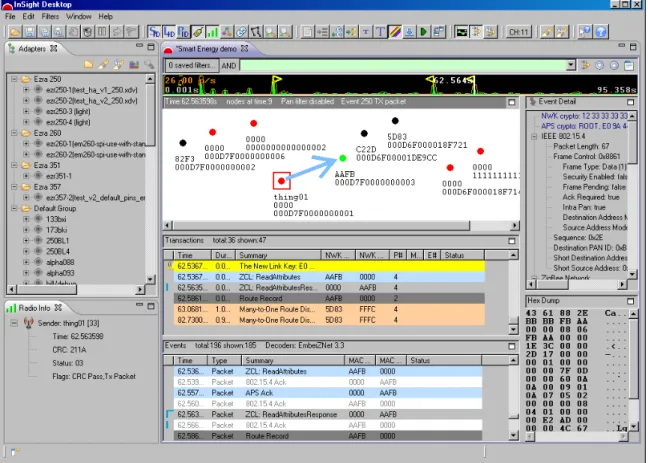Click the blue question mark help icon
Viewport: 648px width, 463px height.
tap(601, 32)
